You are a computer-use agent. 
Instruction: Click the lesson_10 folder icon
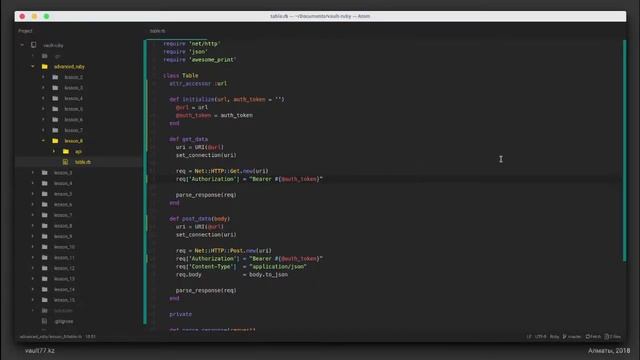click(x=44, y=247)
